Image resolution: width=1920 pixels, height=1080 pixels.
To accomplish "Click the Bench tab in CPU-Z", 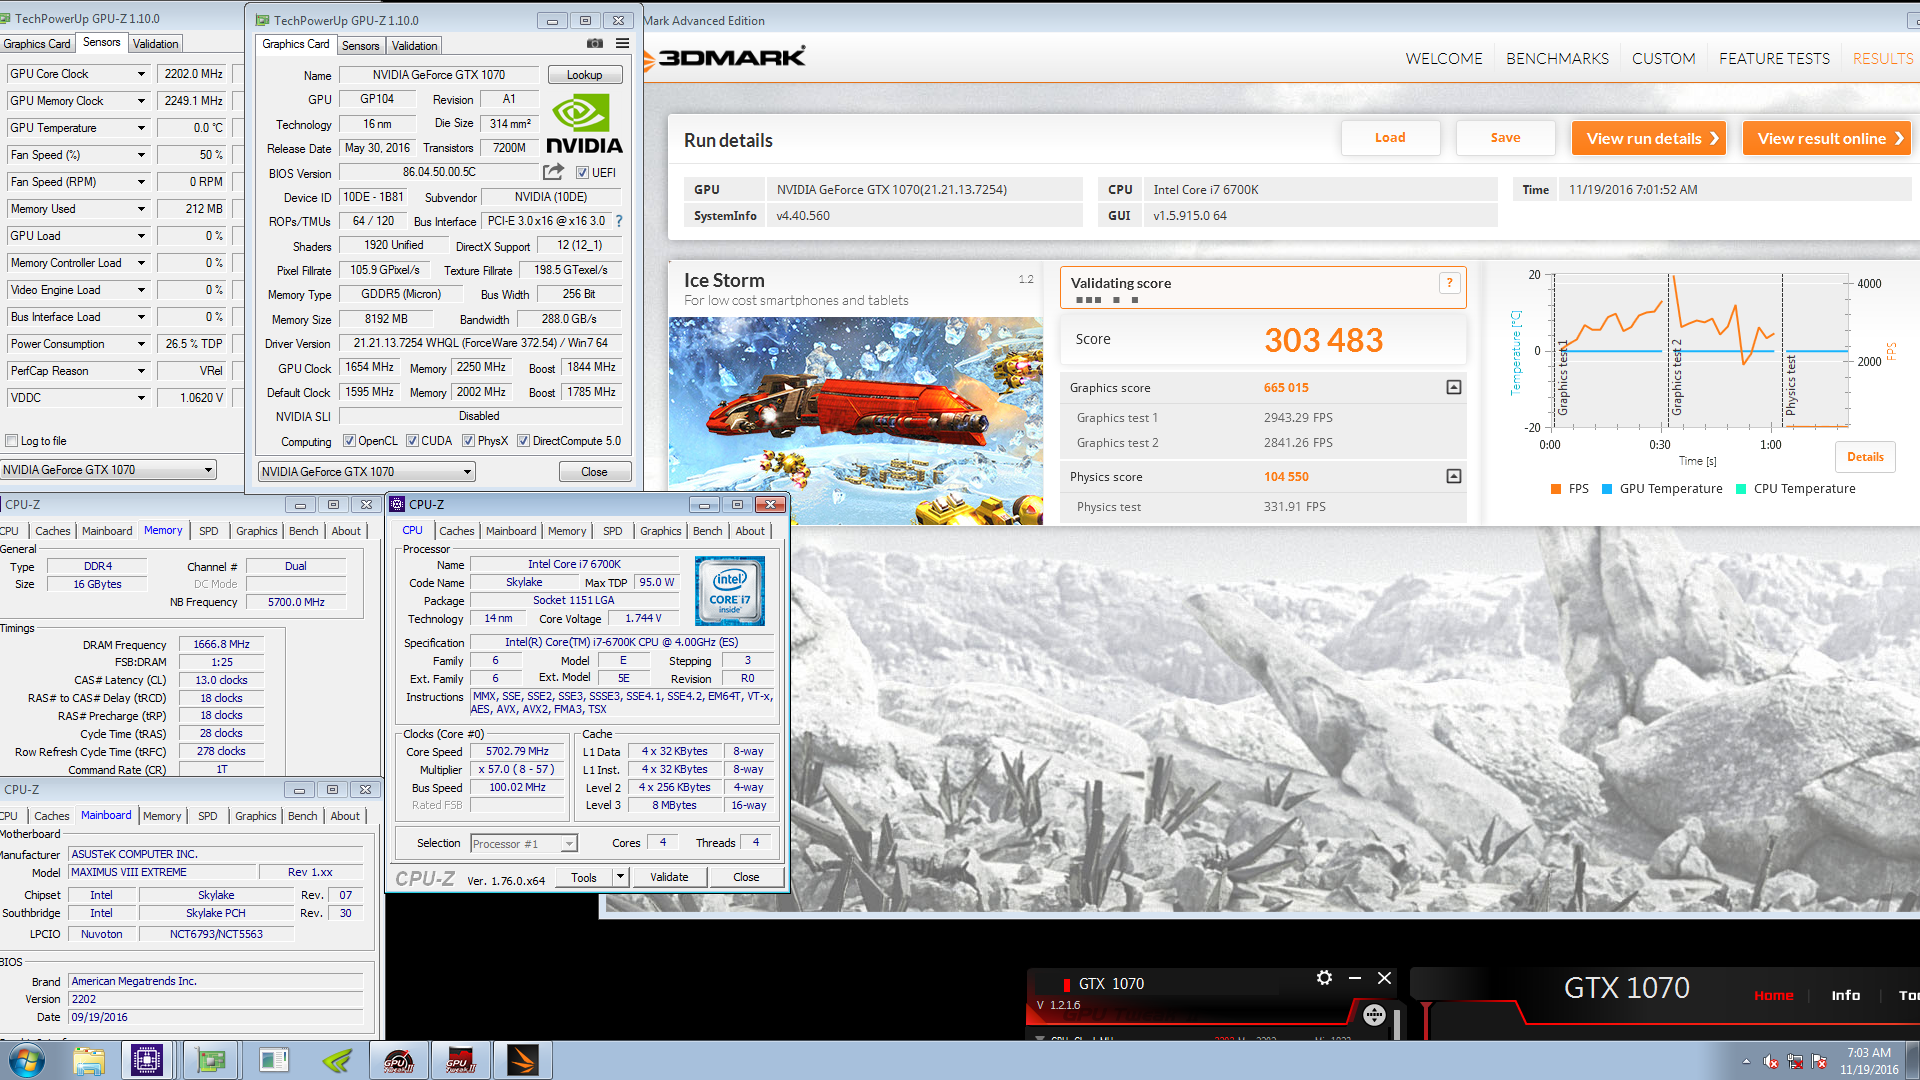I will pos(707,530).
